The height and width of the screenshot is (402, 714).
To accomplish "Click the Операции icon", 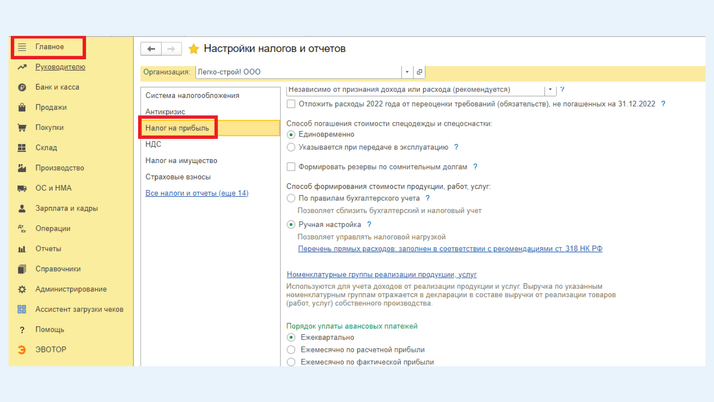I will [x=22, y=229].
